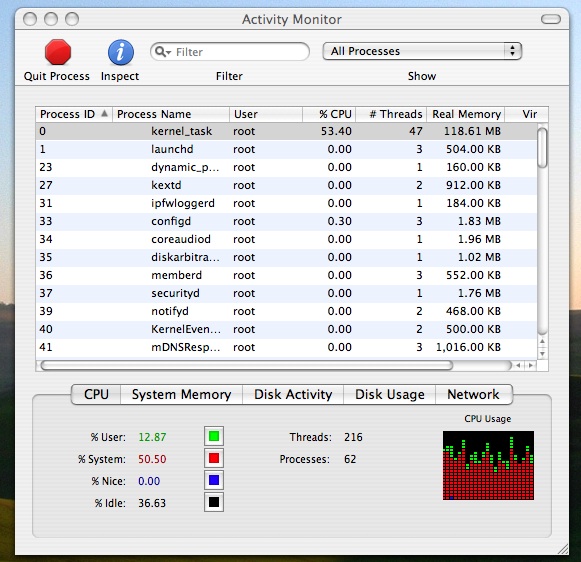Pick the black % Idle color swatch
581x562 pixels.
click(x=214, y=502)
